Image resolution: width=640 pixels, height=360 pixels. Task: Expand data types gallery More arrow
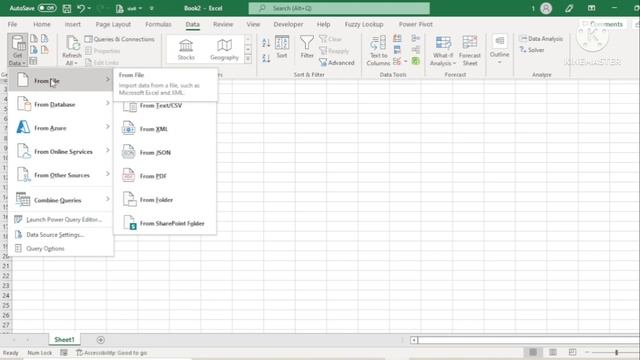(248, 60)
